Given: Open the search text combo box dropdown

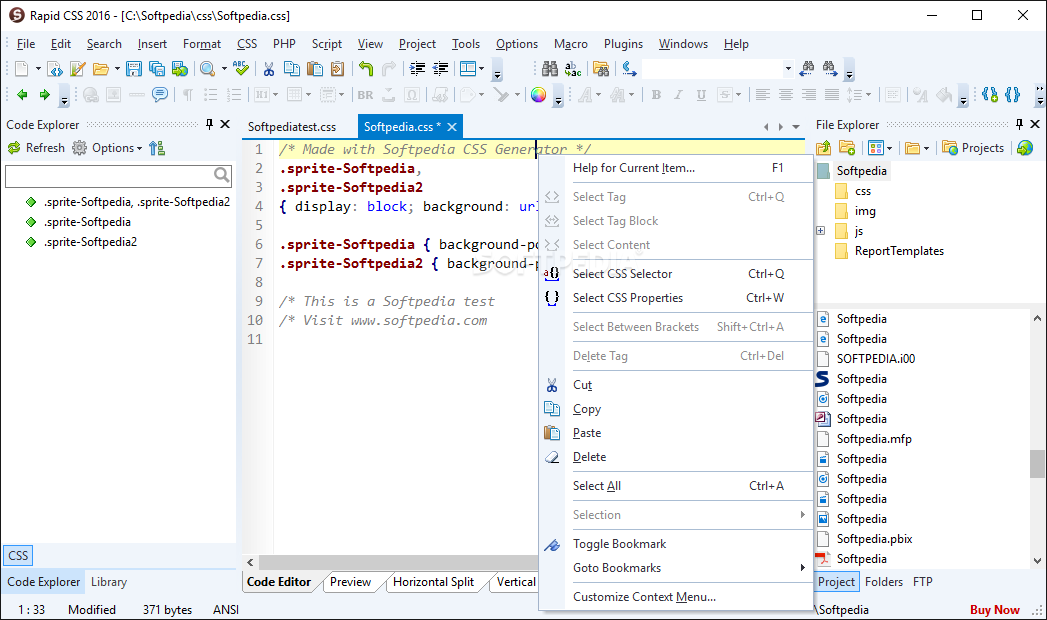Looking at the screenshot, I should (788, 69).
